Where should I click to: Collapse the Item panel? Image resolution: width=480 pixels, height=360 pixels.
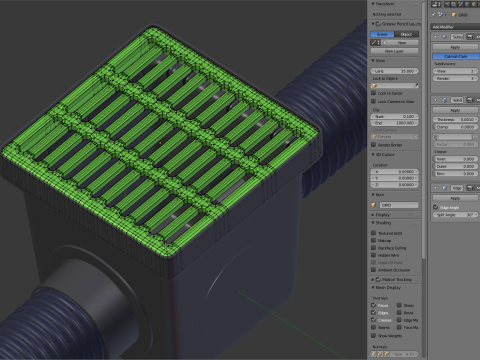(373, 195)
